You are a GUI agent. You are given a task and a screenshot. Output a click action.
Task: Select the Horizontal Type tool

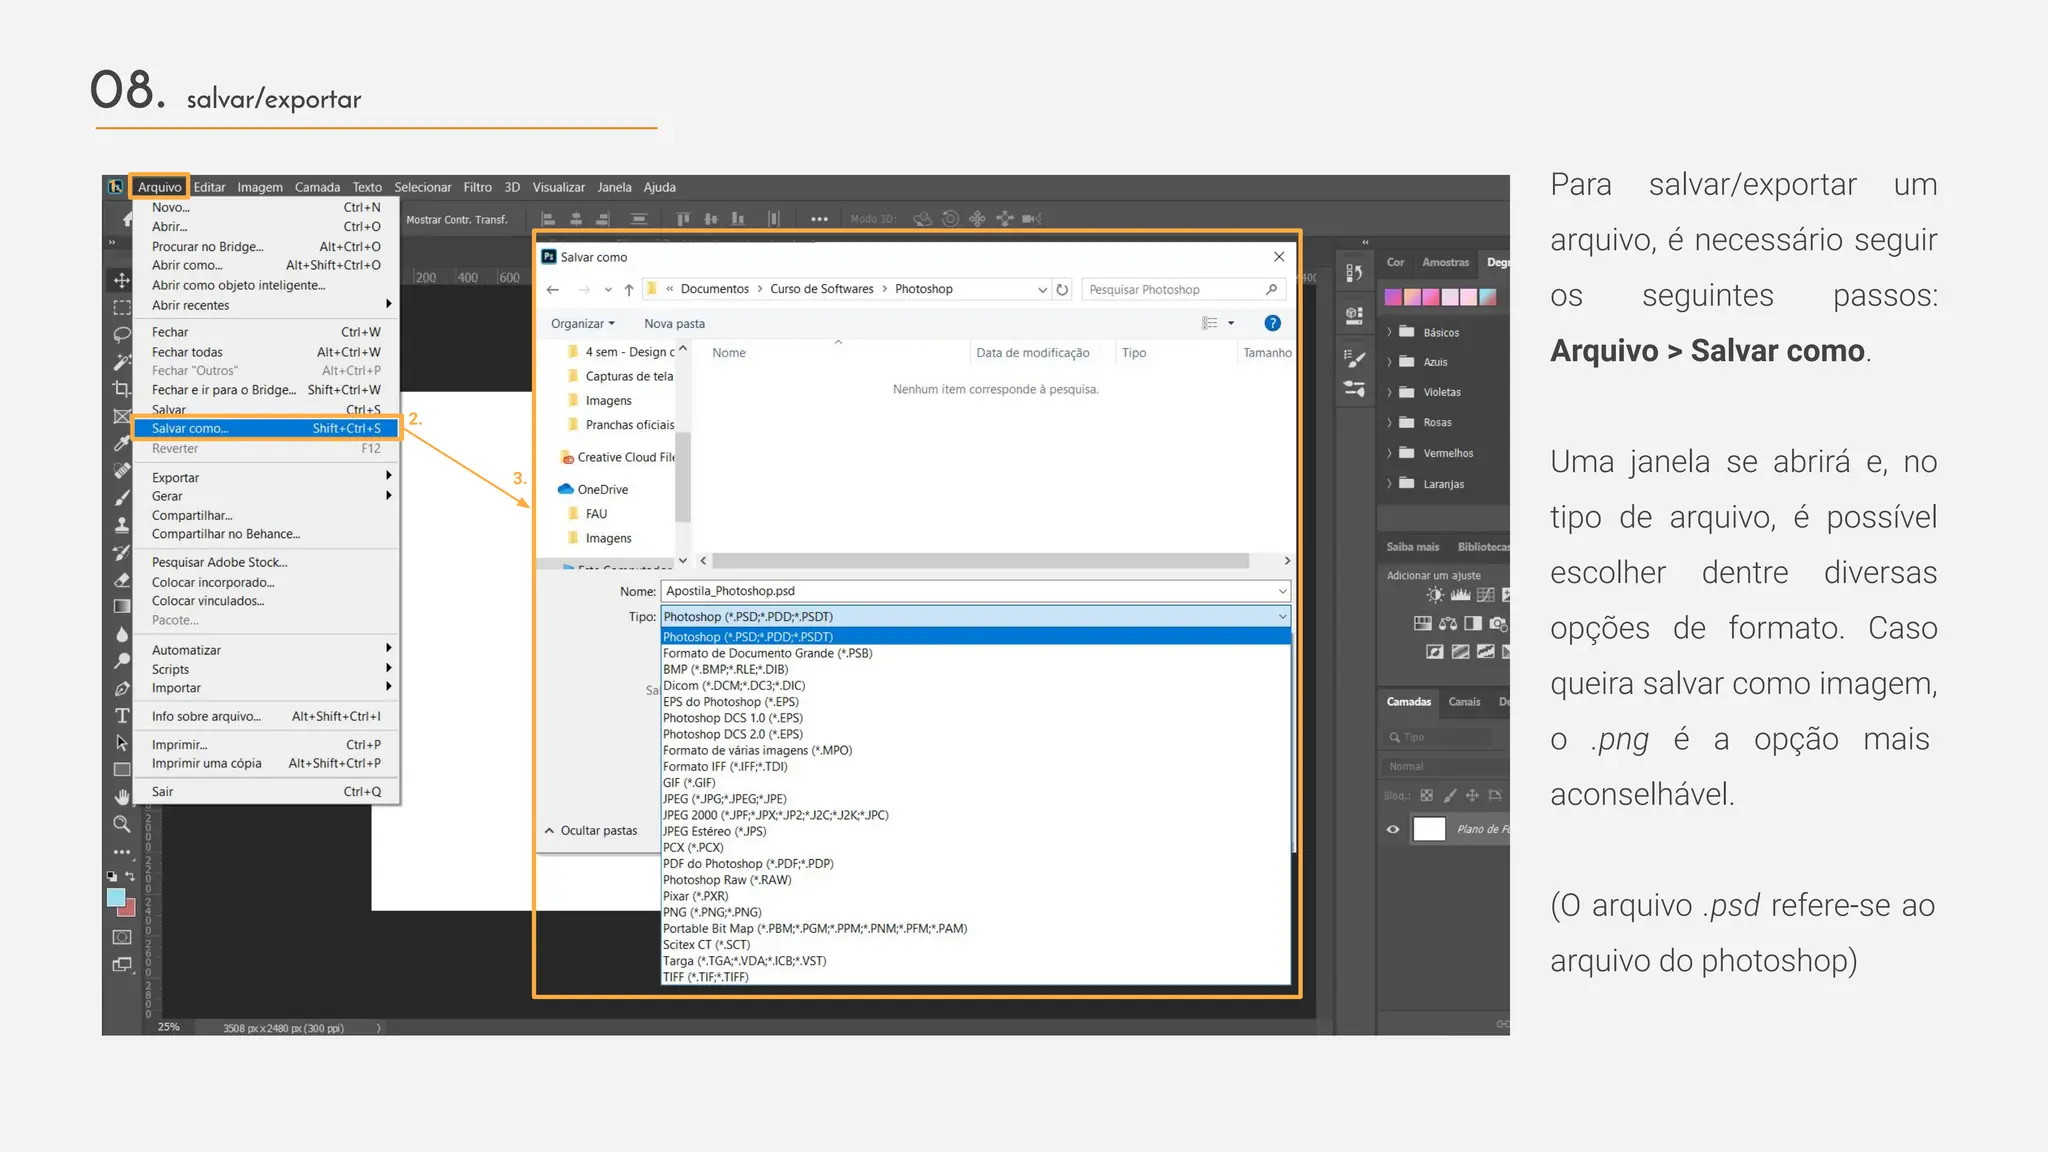coord(122,715)
